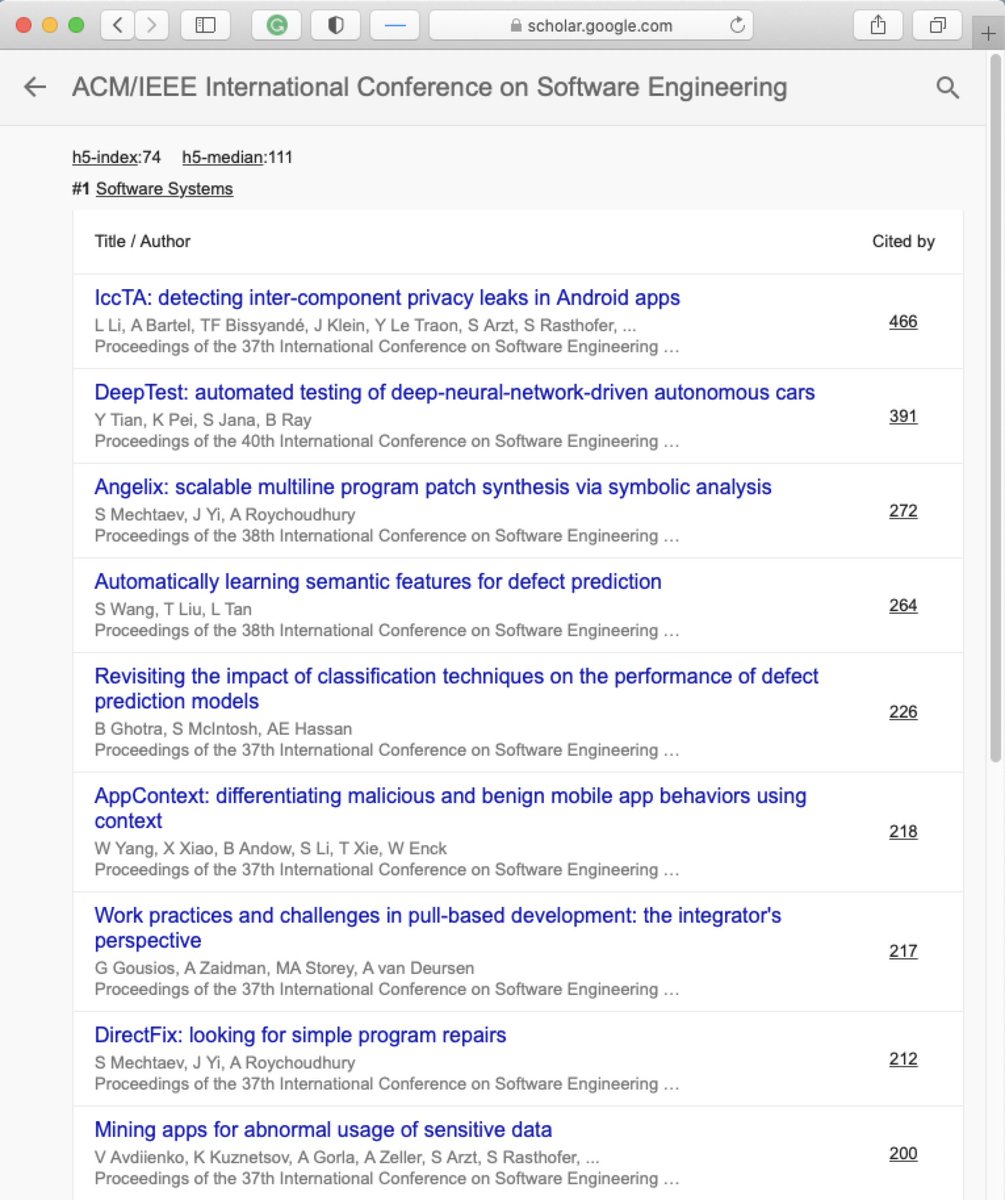Click the Cited by column header

coord(904,241)
